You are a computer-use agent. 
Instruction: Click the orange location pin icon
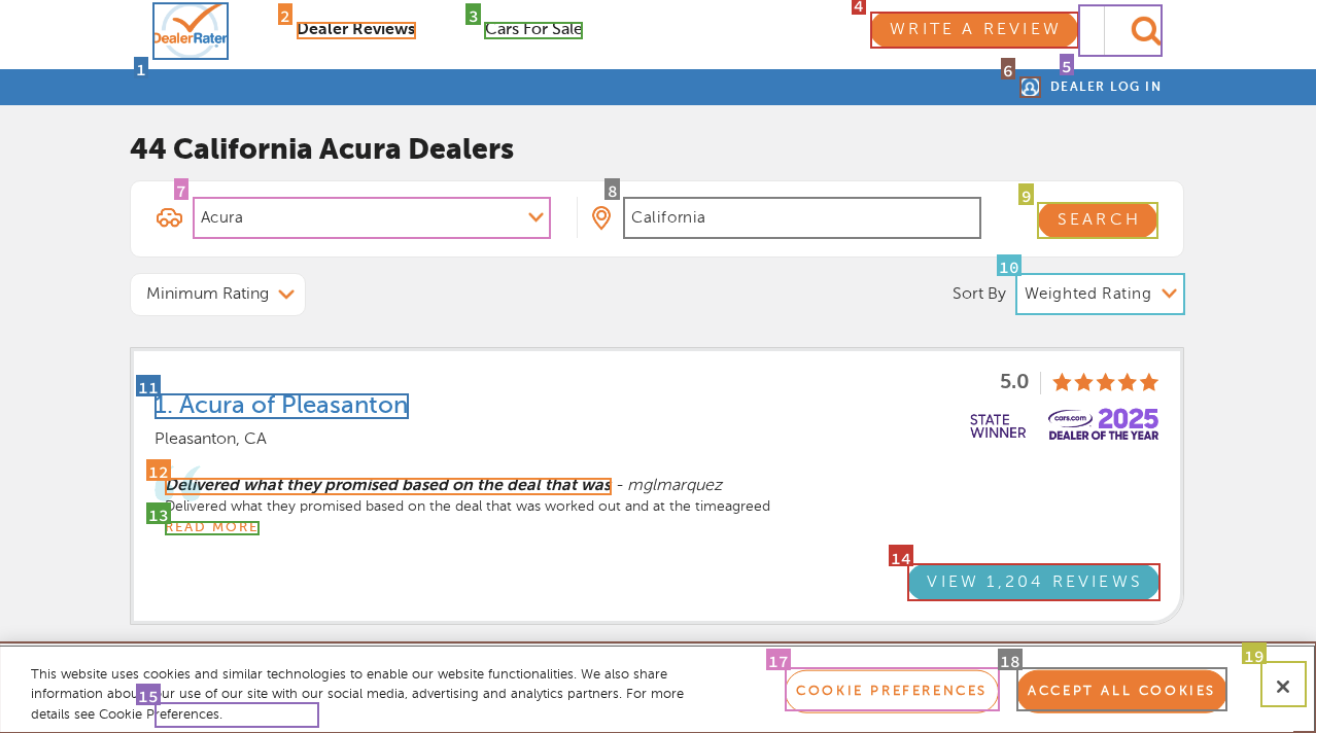(x=602, y=217)
